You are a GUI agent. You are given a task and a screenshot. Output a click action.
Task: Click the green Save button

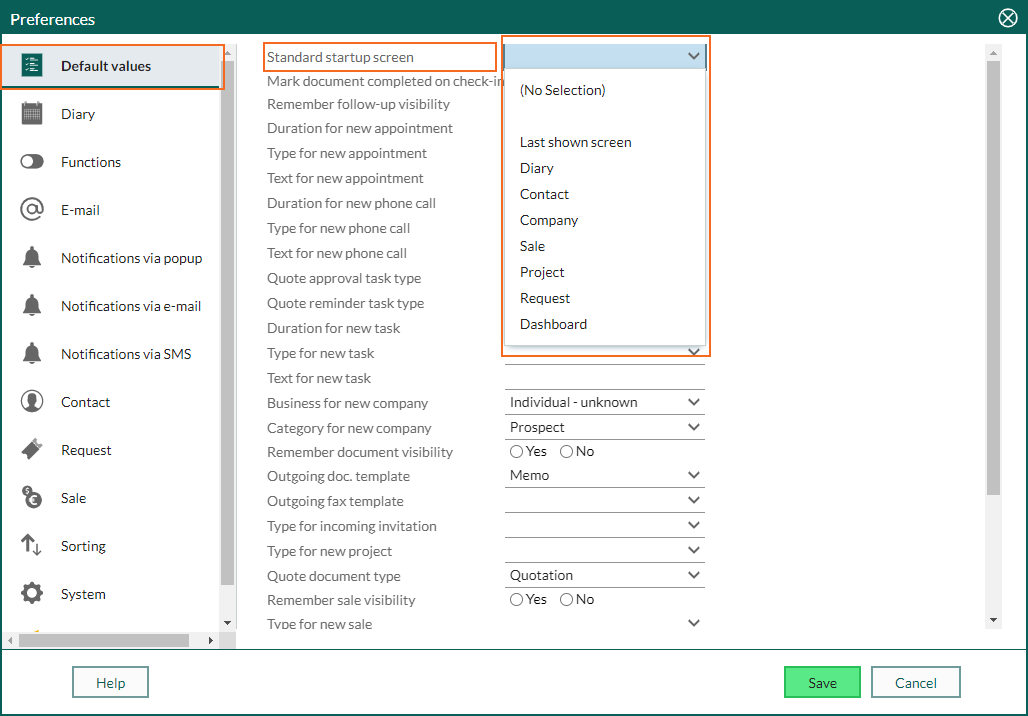[x=822, y=683]
